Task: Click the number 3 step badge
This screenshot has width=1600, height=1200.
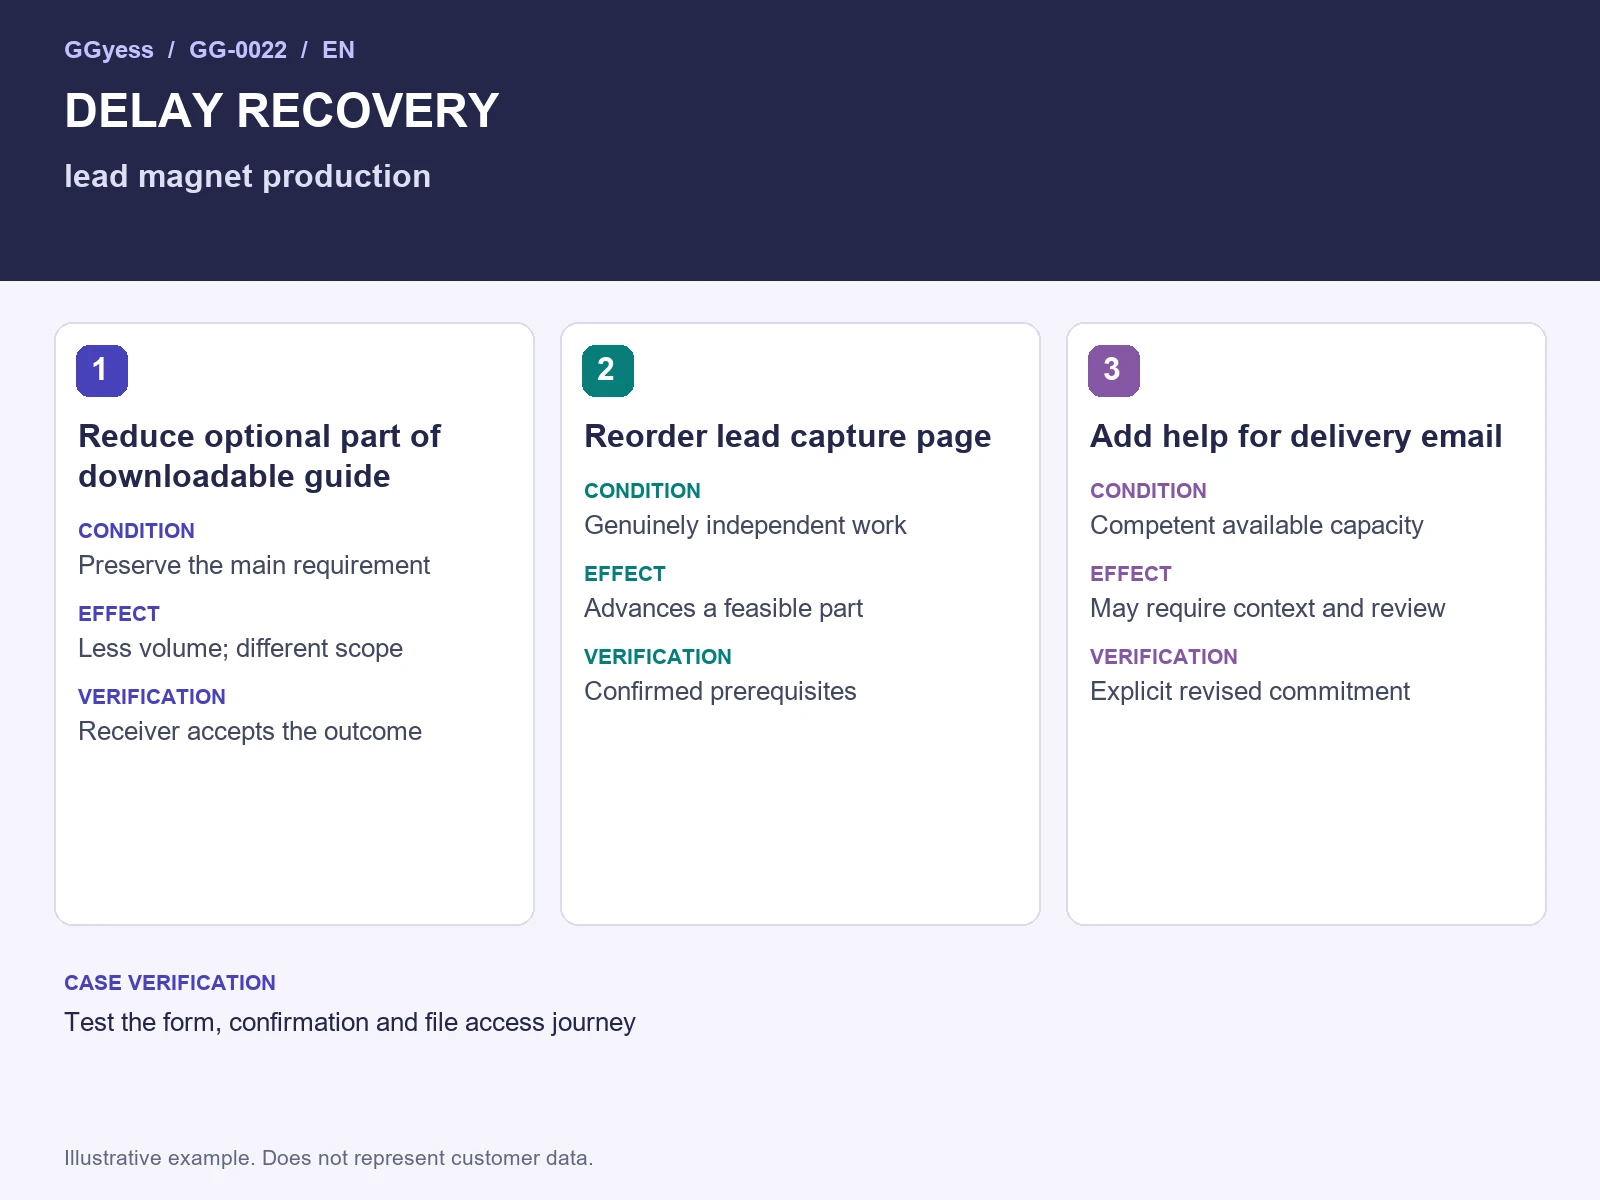Action: point(1114,371)
